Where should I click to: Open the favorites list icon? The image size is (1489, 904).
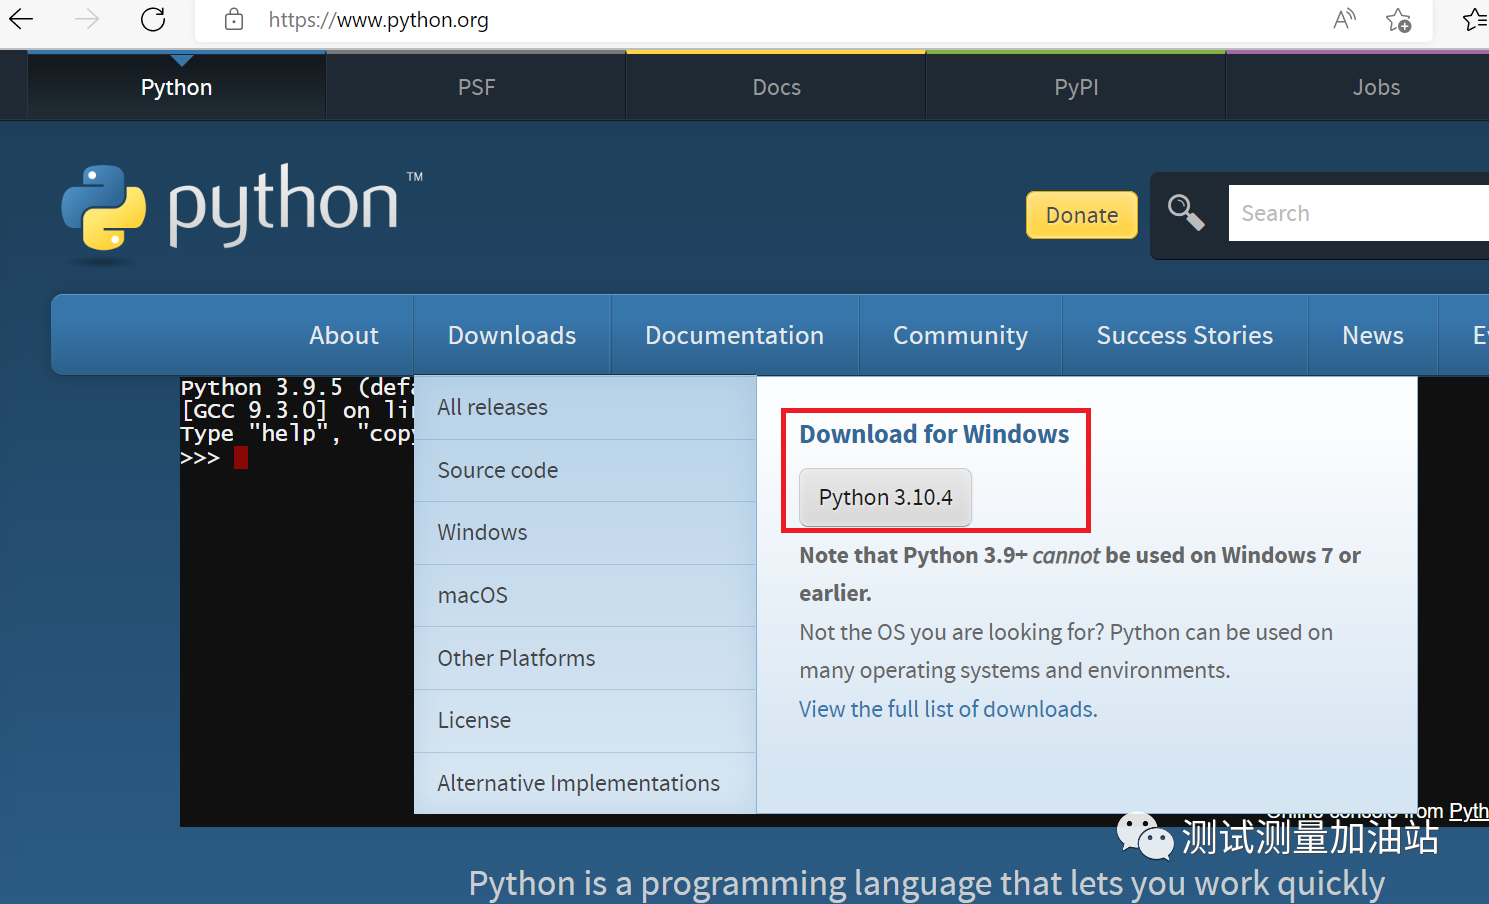coord(1475,19)
